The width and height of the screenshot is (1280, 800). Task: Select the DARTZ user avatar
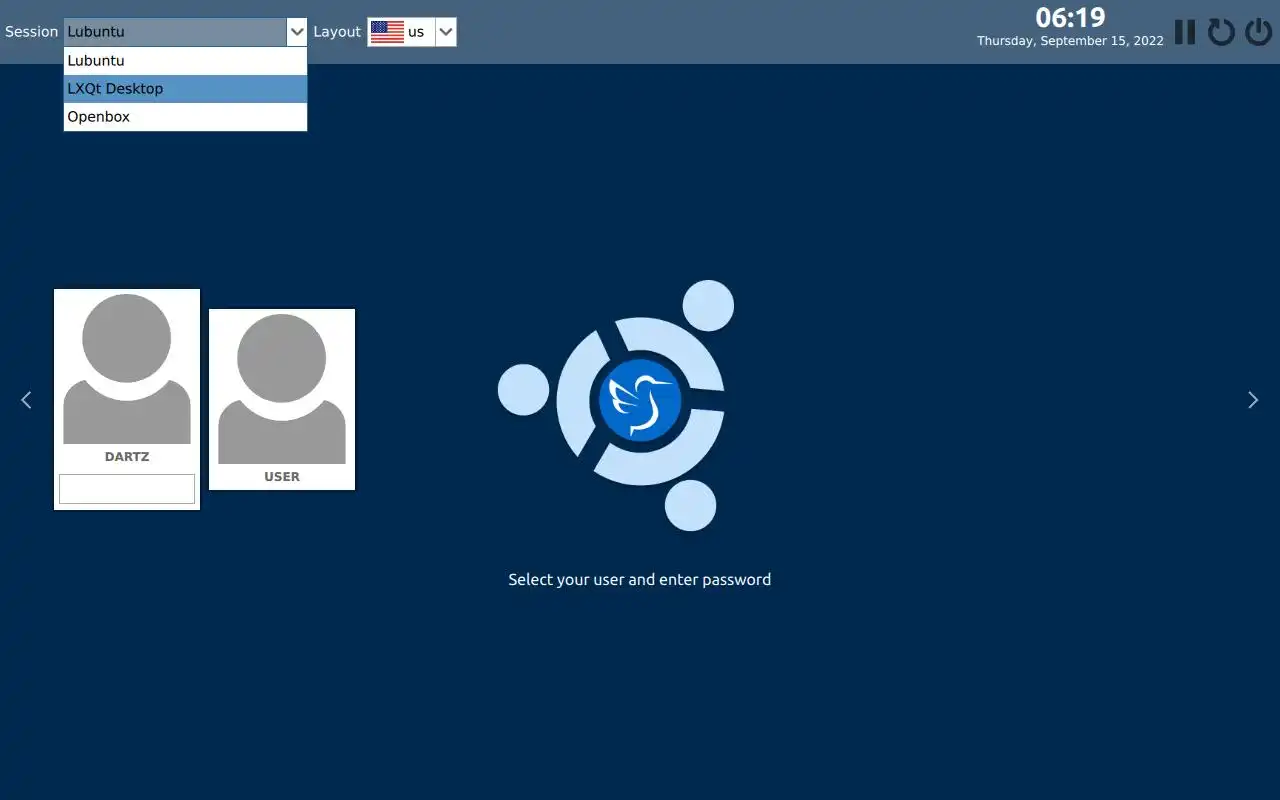[x=127, y=369]
